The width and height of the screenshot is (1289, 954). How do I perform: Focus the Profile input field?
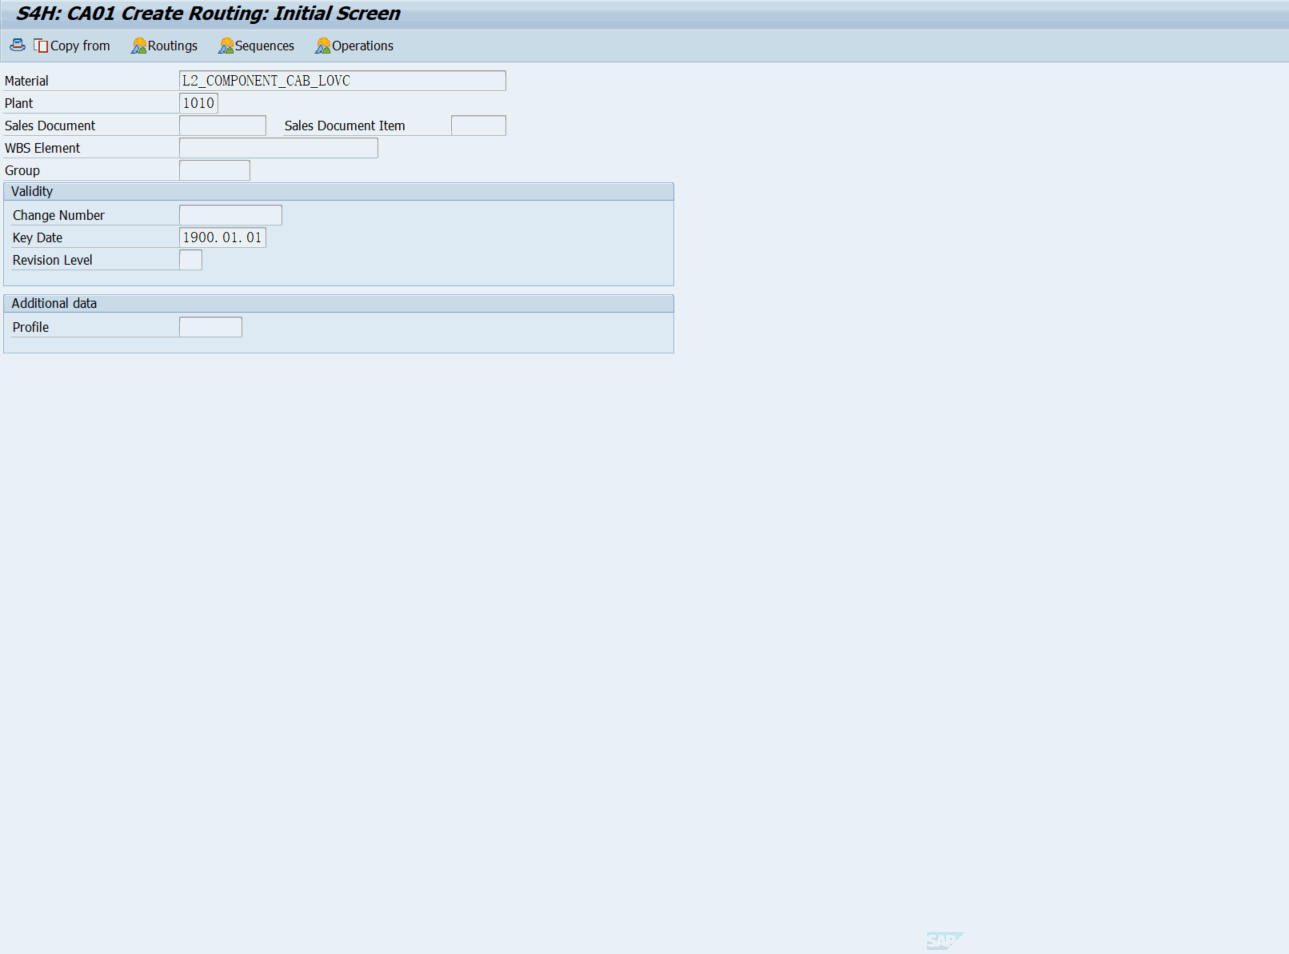coord(210,327)
